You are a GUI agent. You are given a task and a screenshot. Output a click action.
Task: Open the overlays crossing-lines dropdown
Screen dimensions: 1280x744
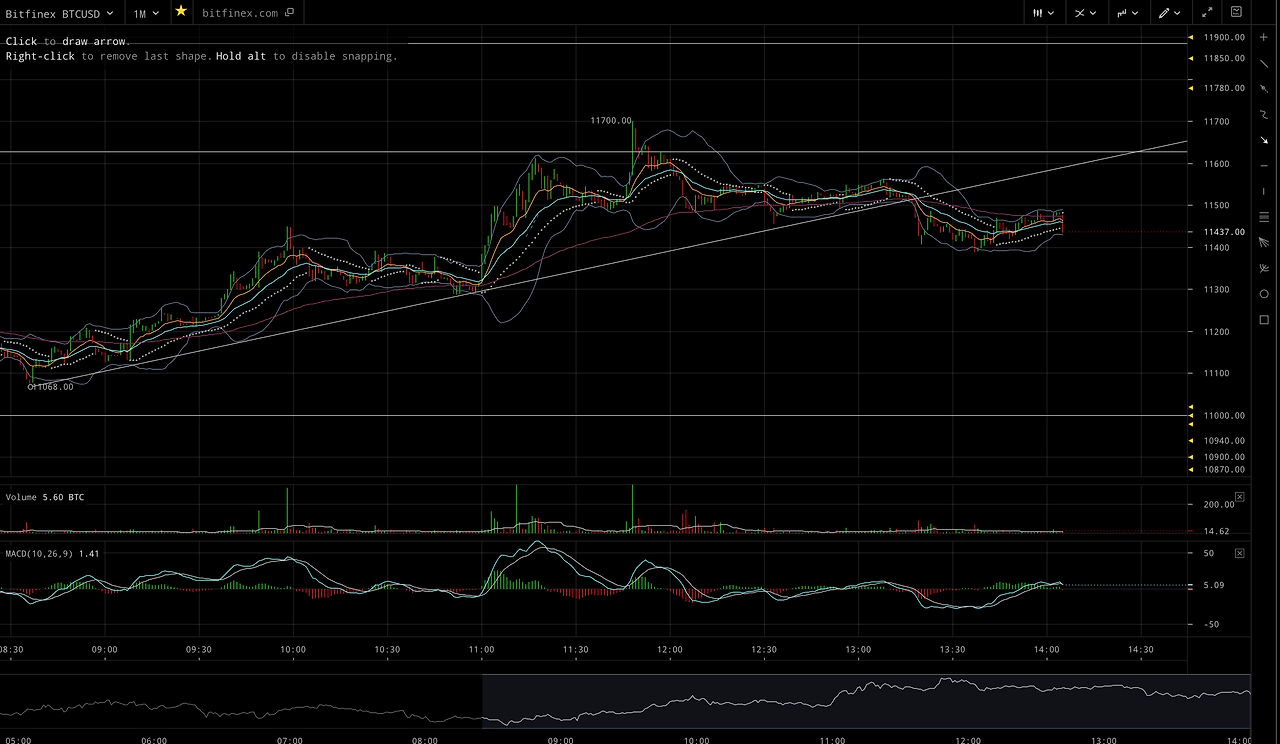click(1086, 13)
